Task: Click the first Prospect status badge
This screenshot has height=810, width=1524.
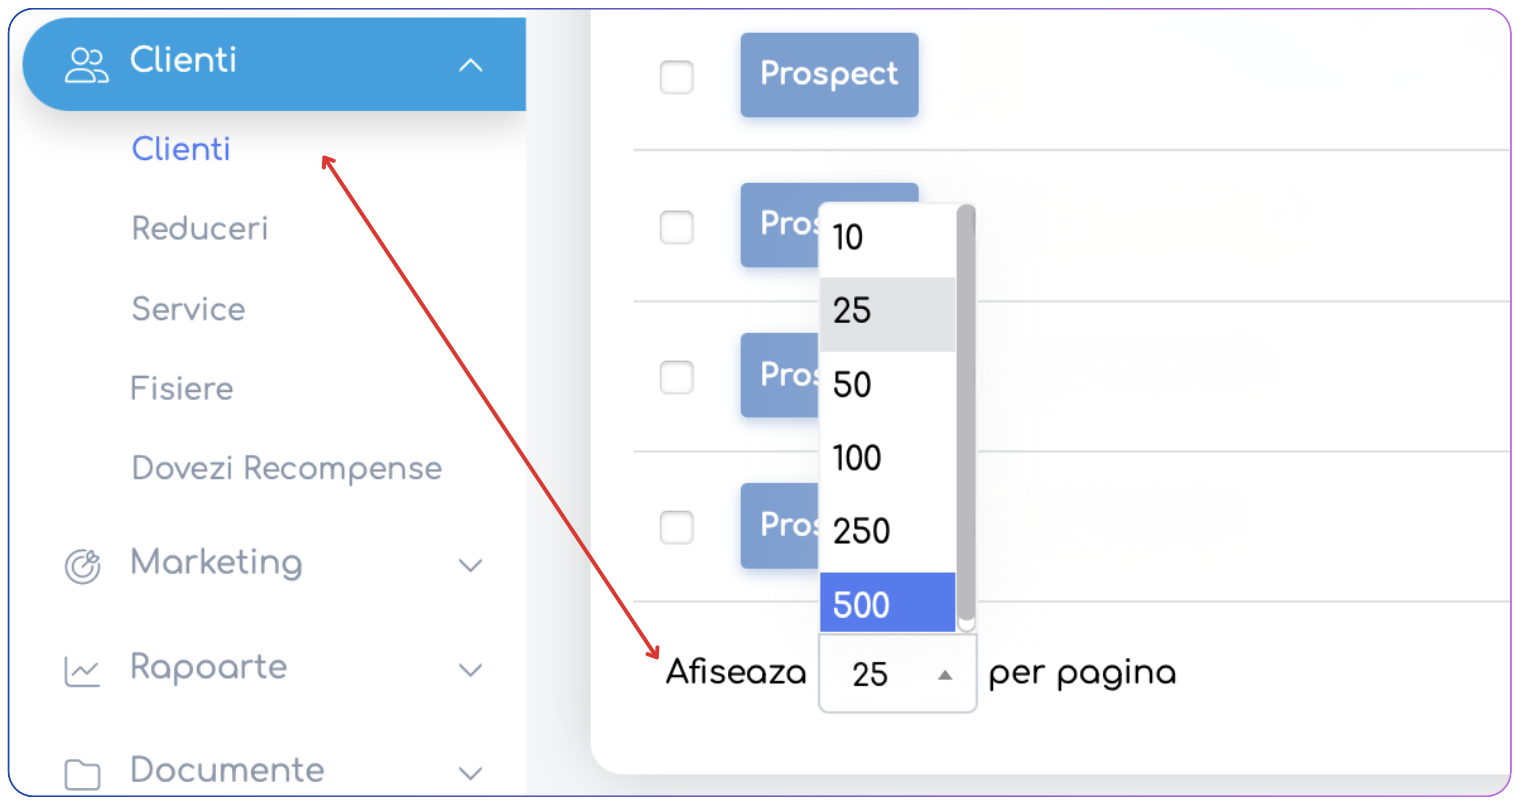Action: coord(829,75)
